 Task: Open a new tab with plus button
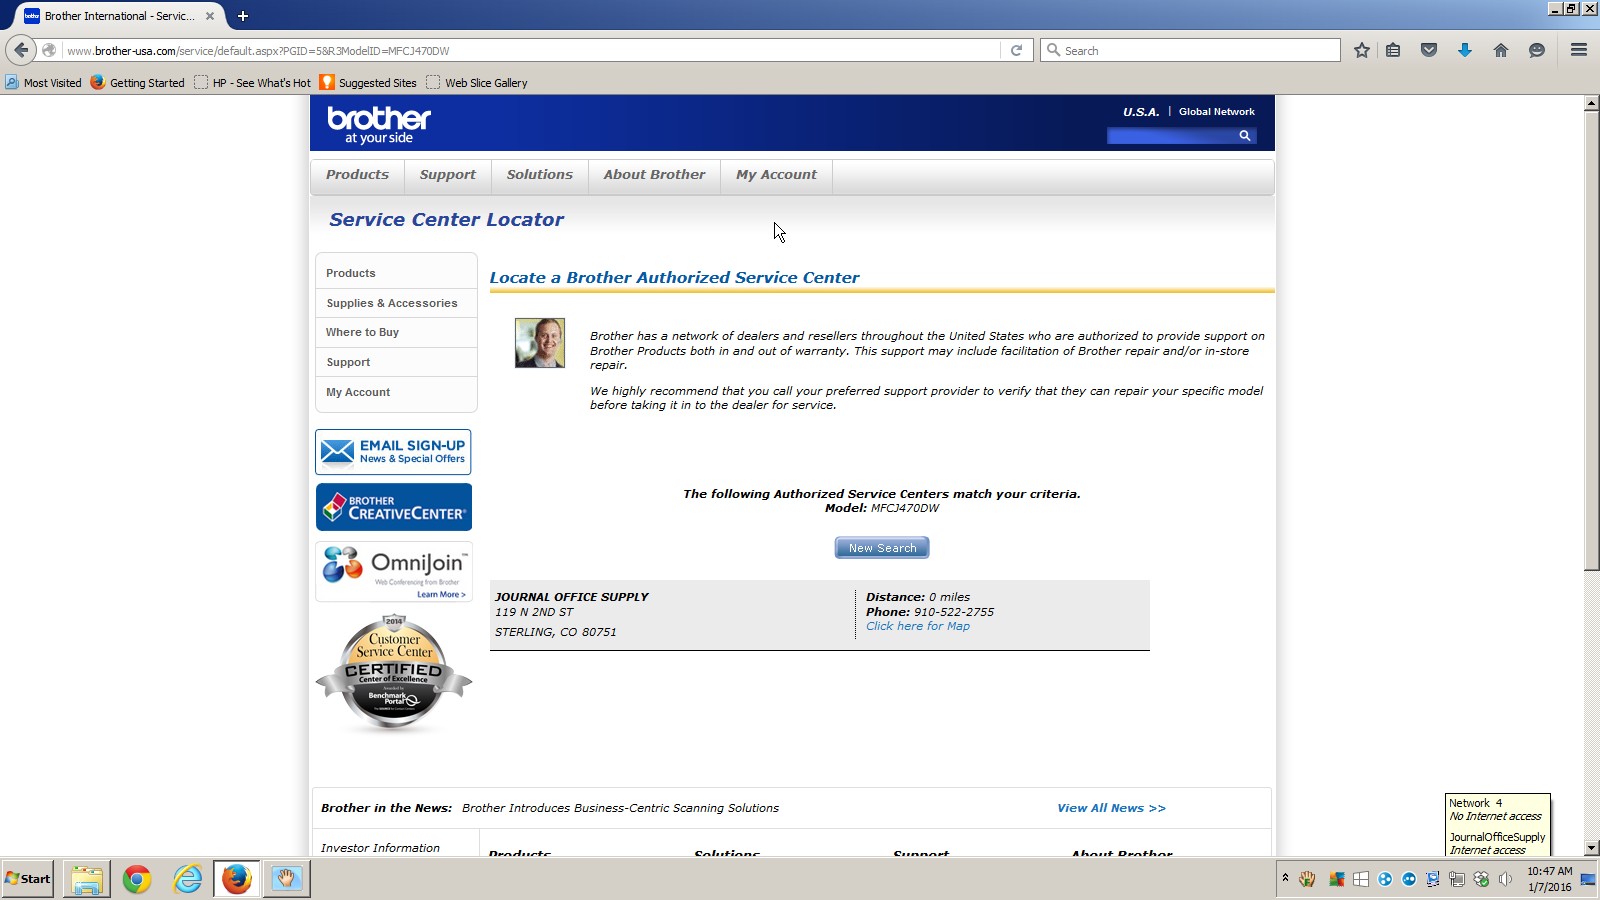[x=242, y=16]
